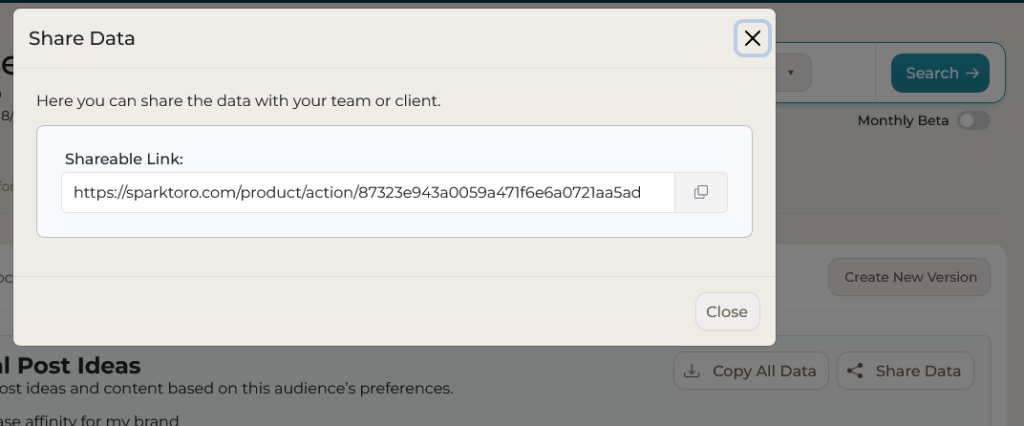1024x426 pixels.
Task: Click the Share Data button text below the dialog
Action: pos(918,371)
